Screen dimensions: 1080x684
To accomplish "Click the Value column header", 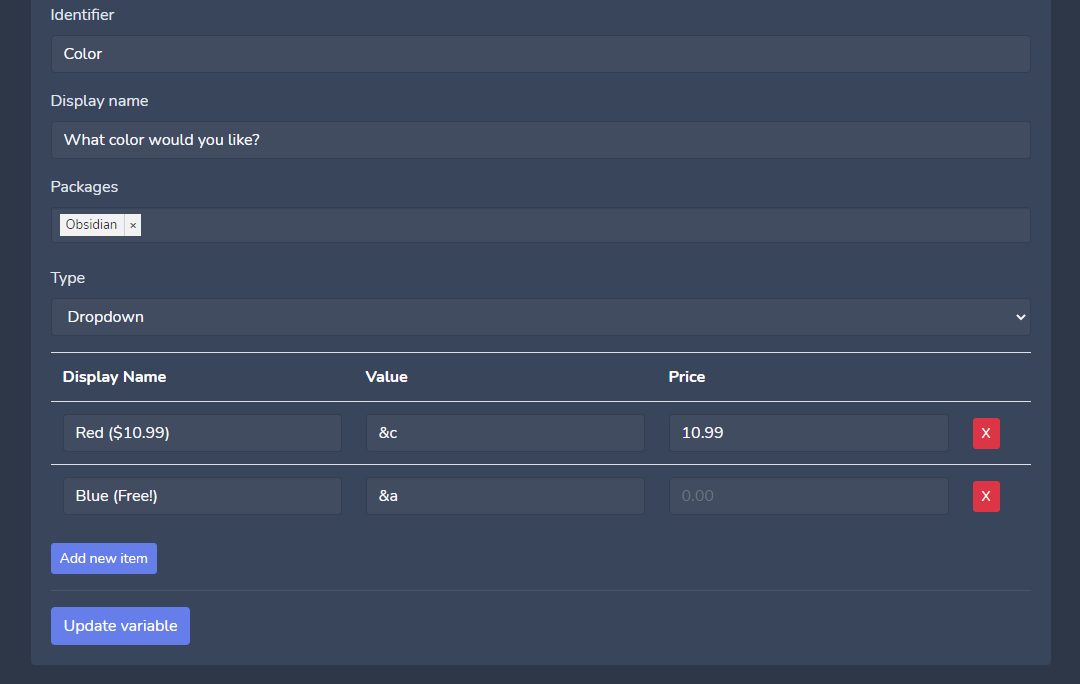I will (x=387, y=377).
